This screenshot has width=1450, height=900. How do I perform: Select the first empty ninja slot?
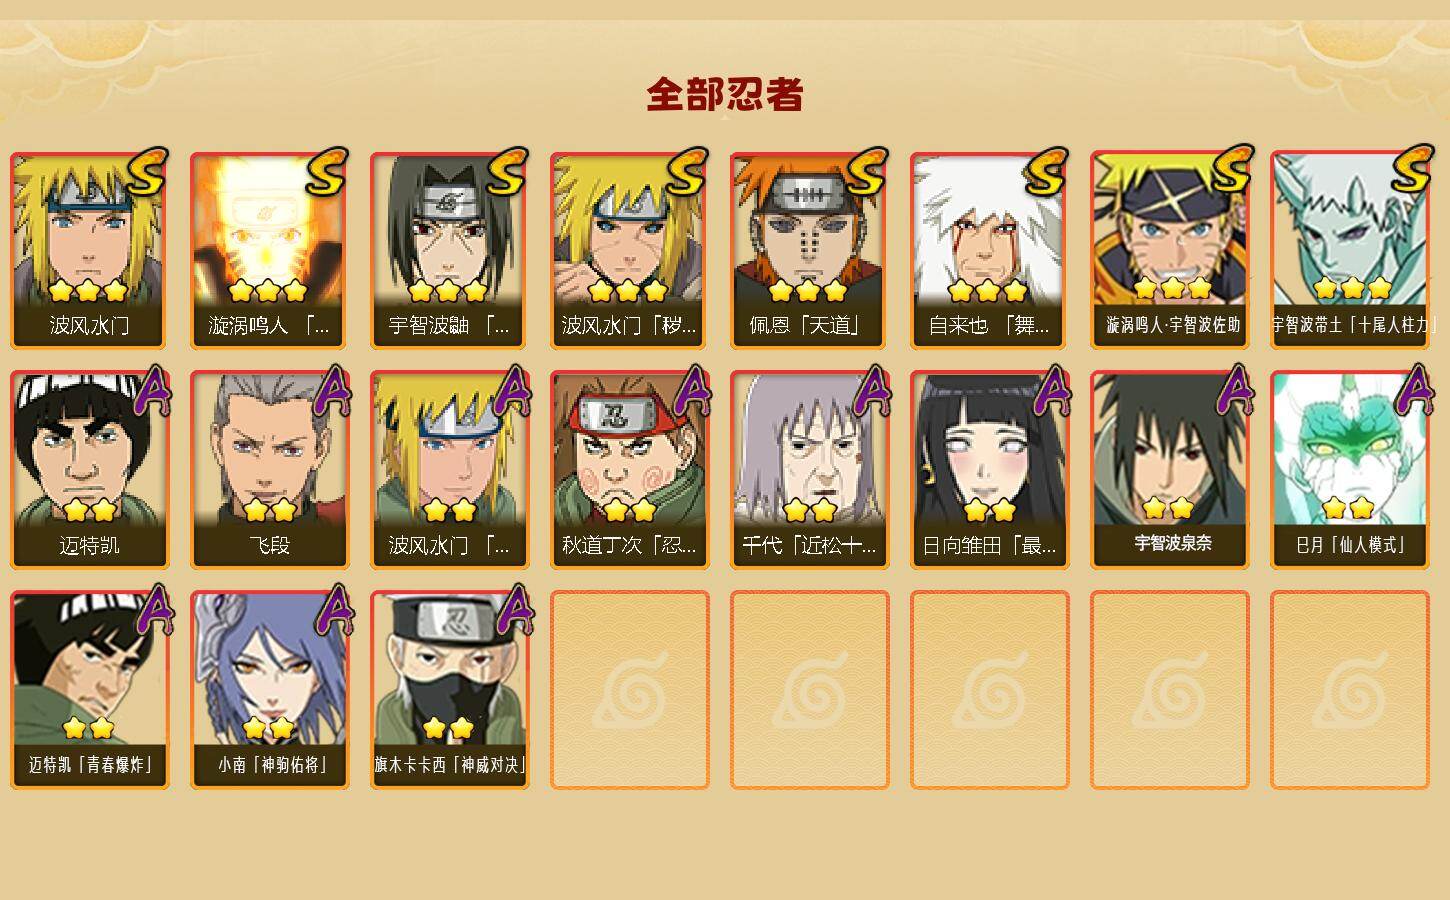tap(630, 690)
